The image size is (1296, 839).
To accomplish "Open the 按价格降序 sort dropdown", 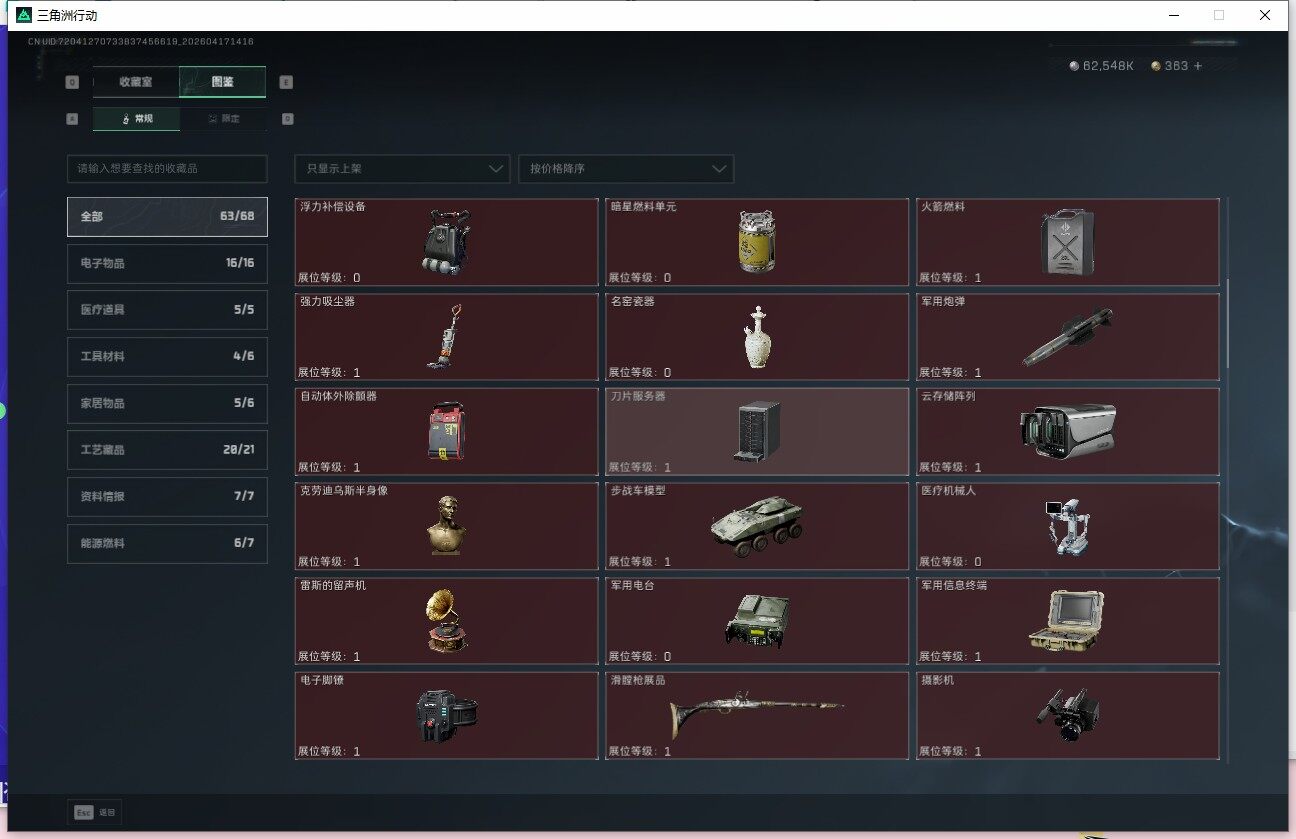I will (x=626, y=169).
